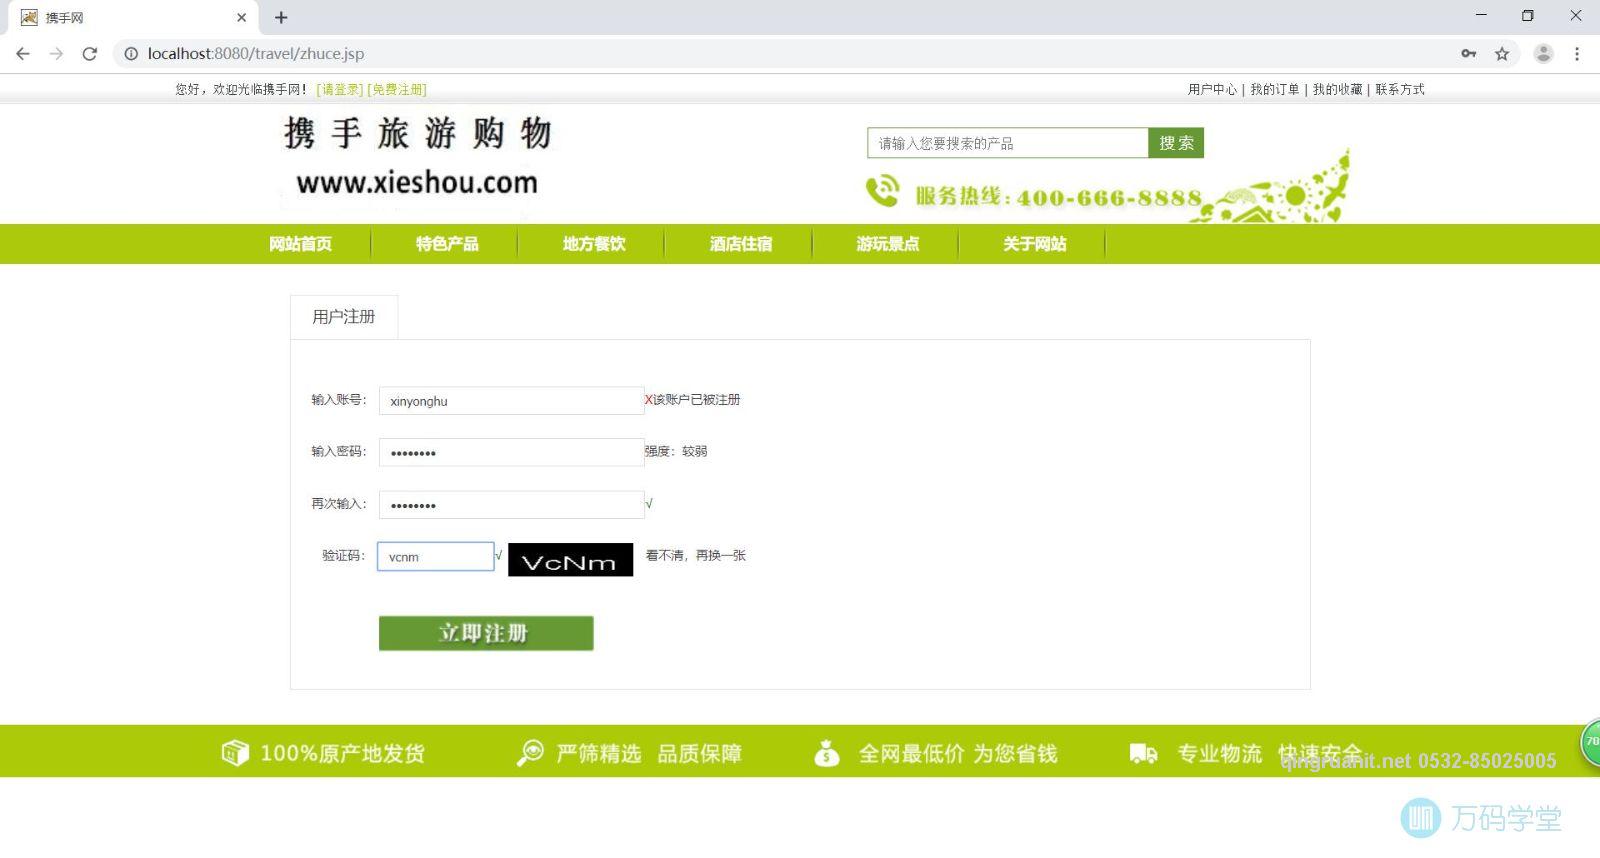Reload the page with the refresh icon

(x=90, y=54)
